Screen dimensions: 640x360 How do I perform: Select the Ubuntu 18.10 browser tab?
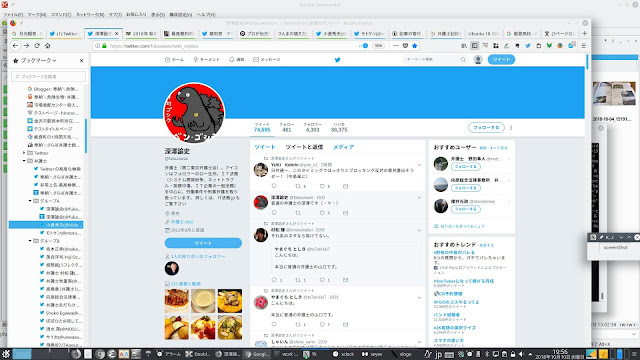pos(483,33)
